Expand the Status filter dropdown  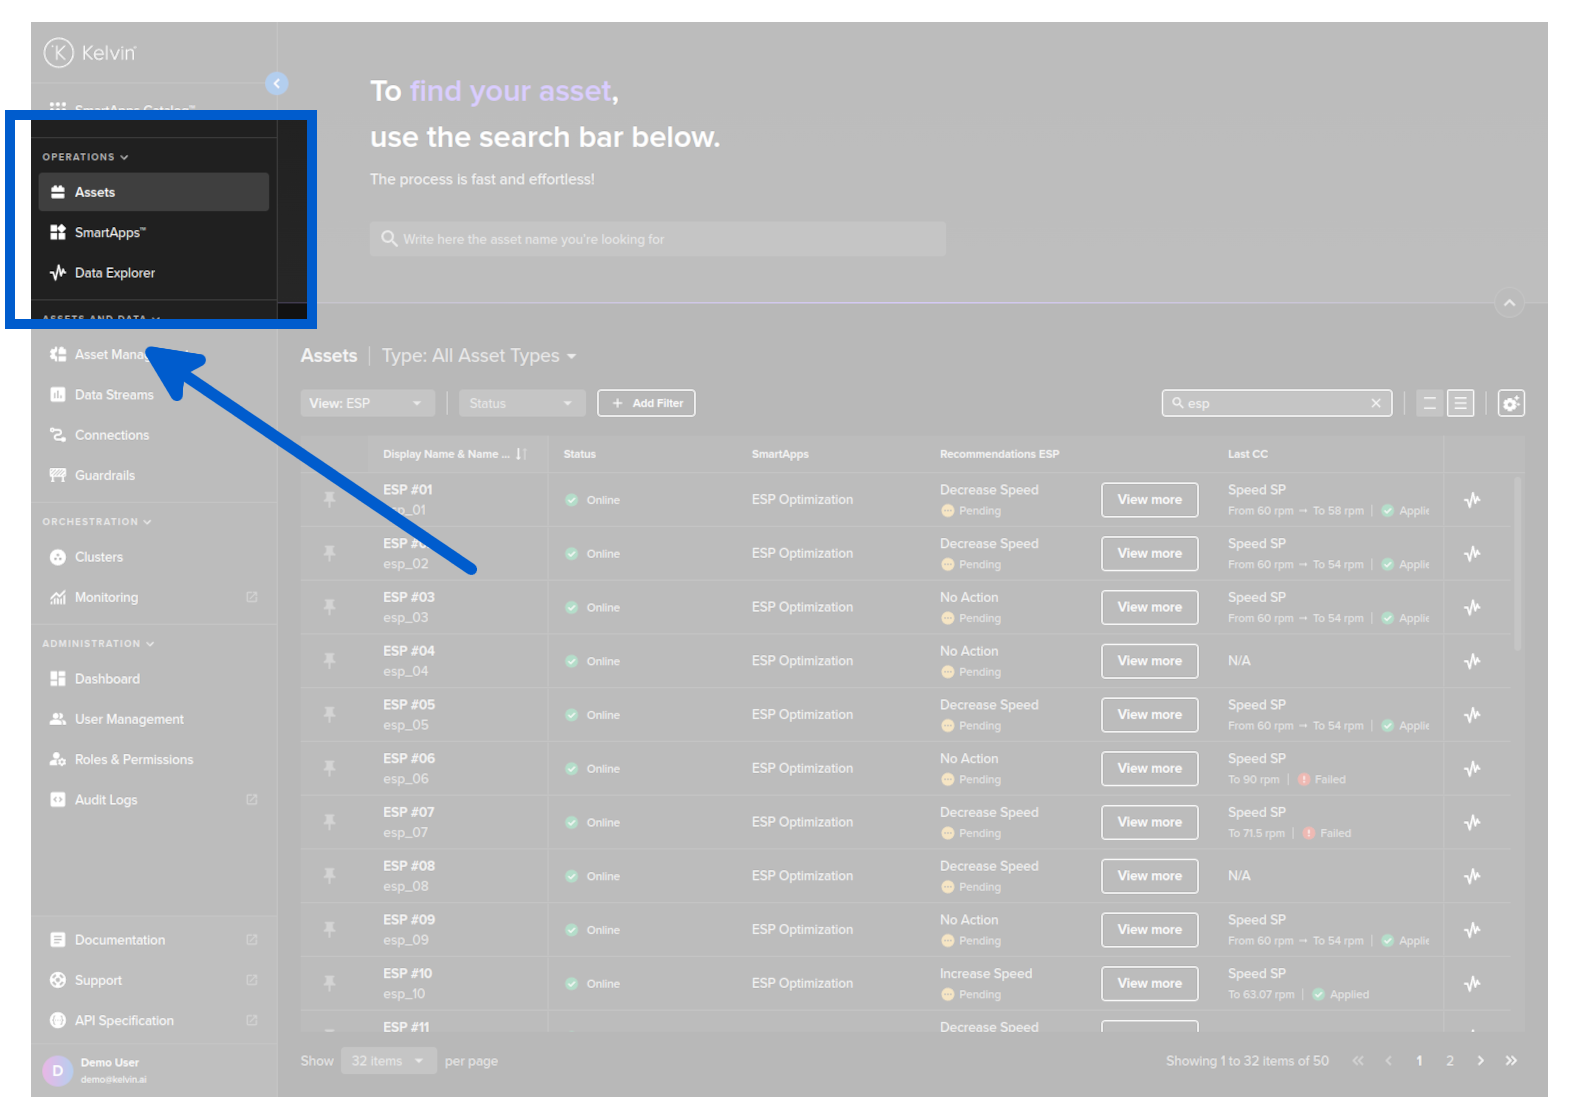pos(521,403)
